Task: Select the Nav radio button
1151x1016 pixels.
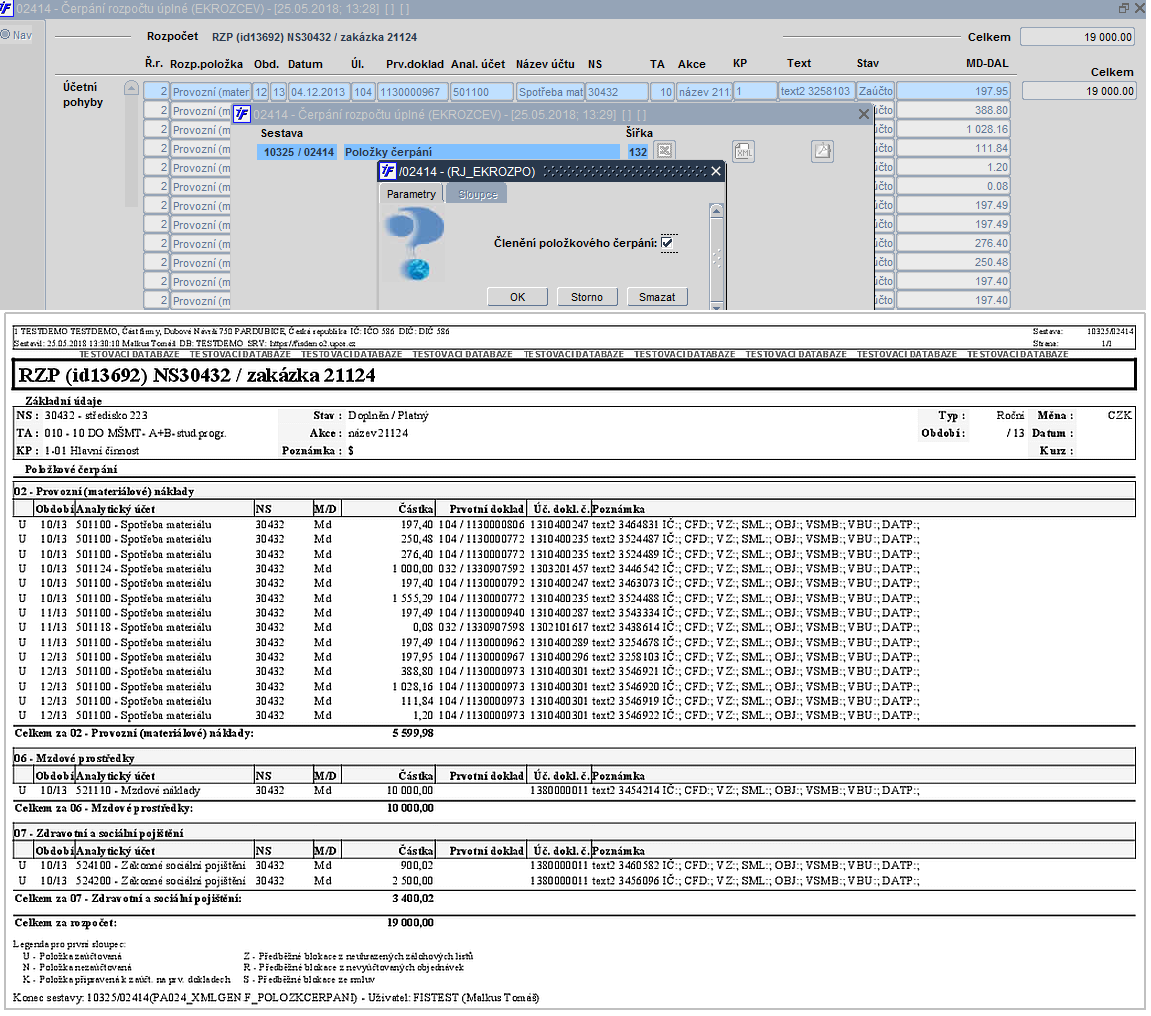Action: click(5, 35)
